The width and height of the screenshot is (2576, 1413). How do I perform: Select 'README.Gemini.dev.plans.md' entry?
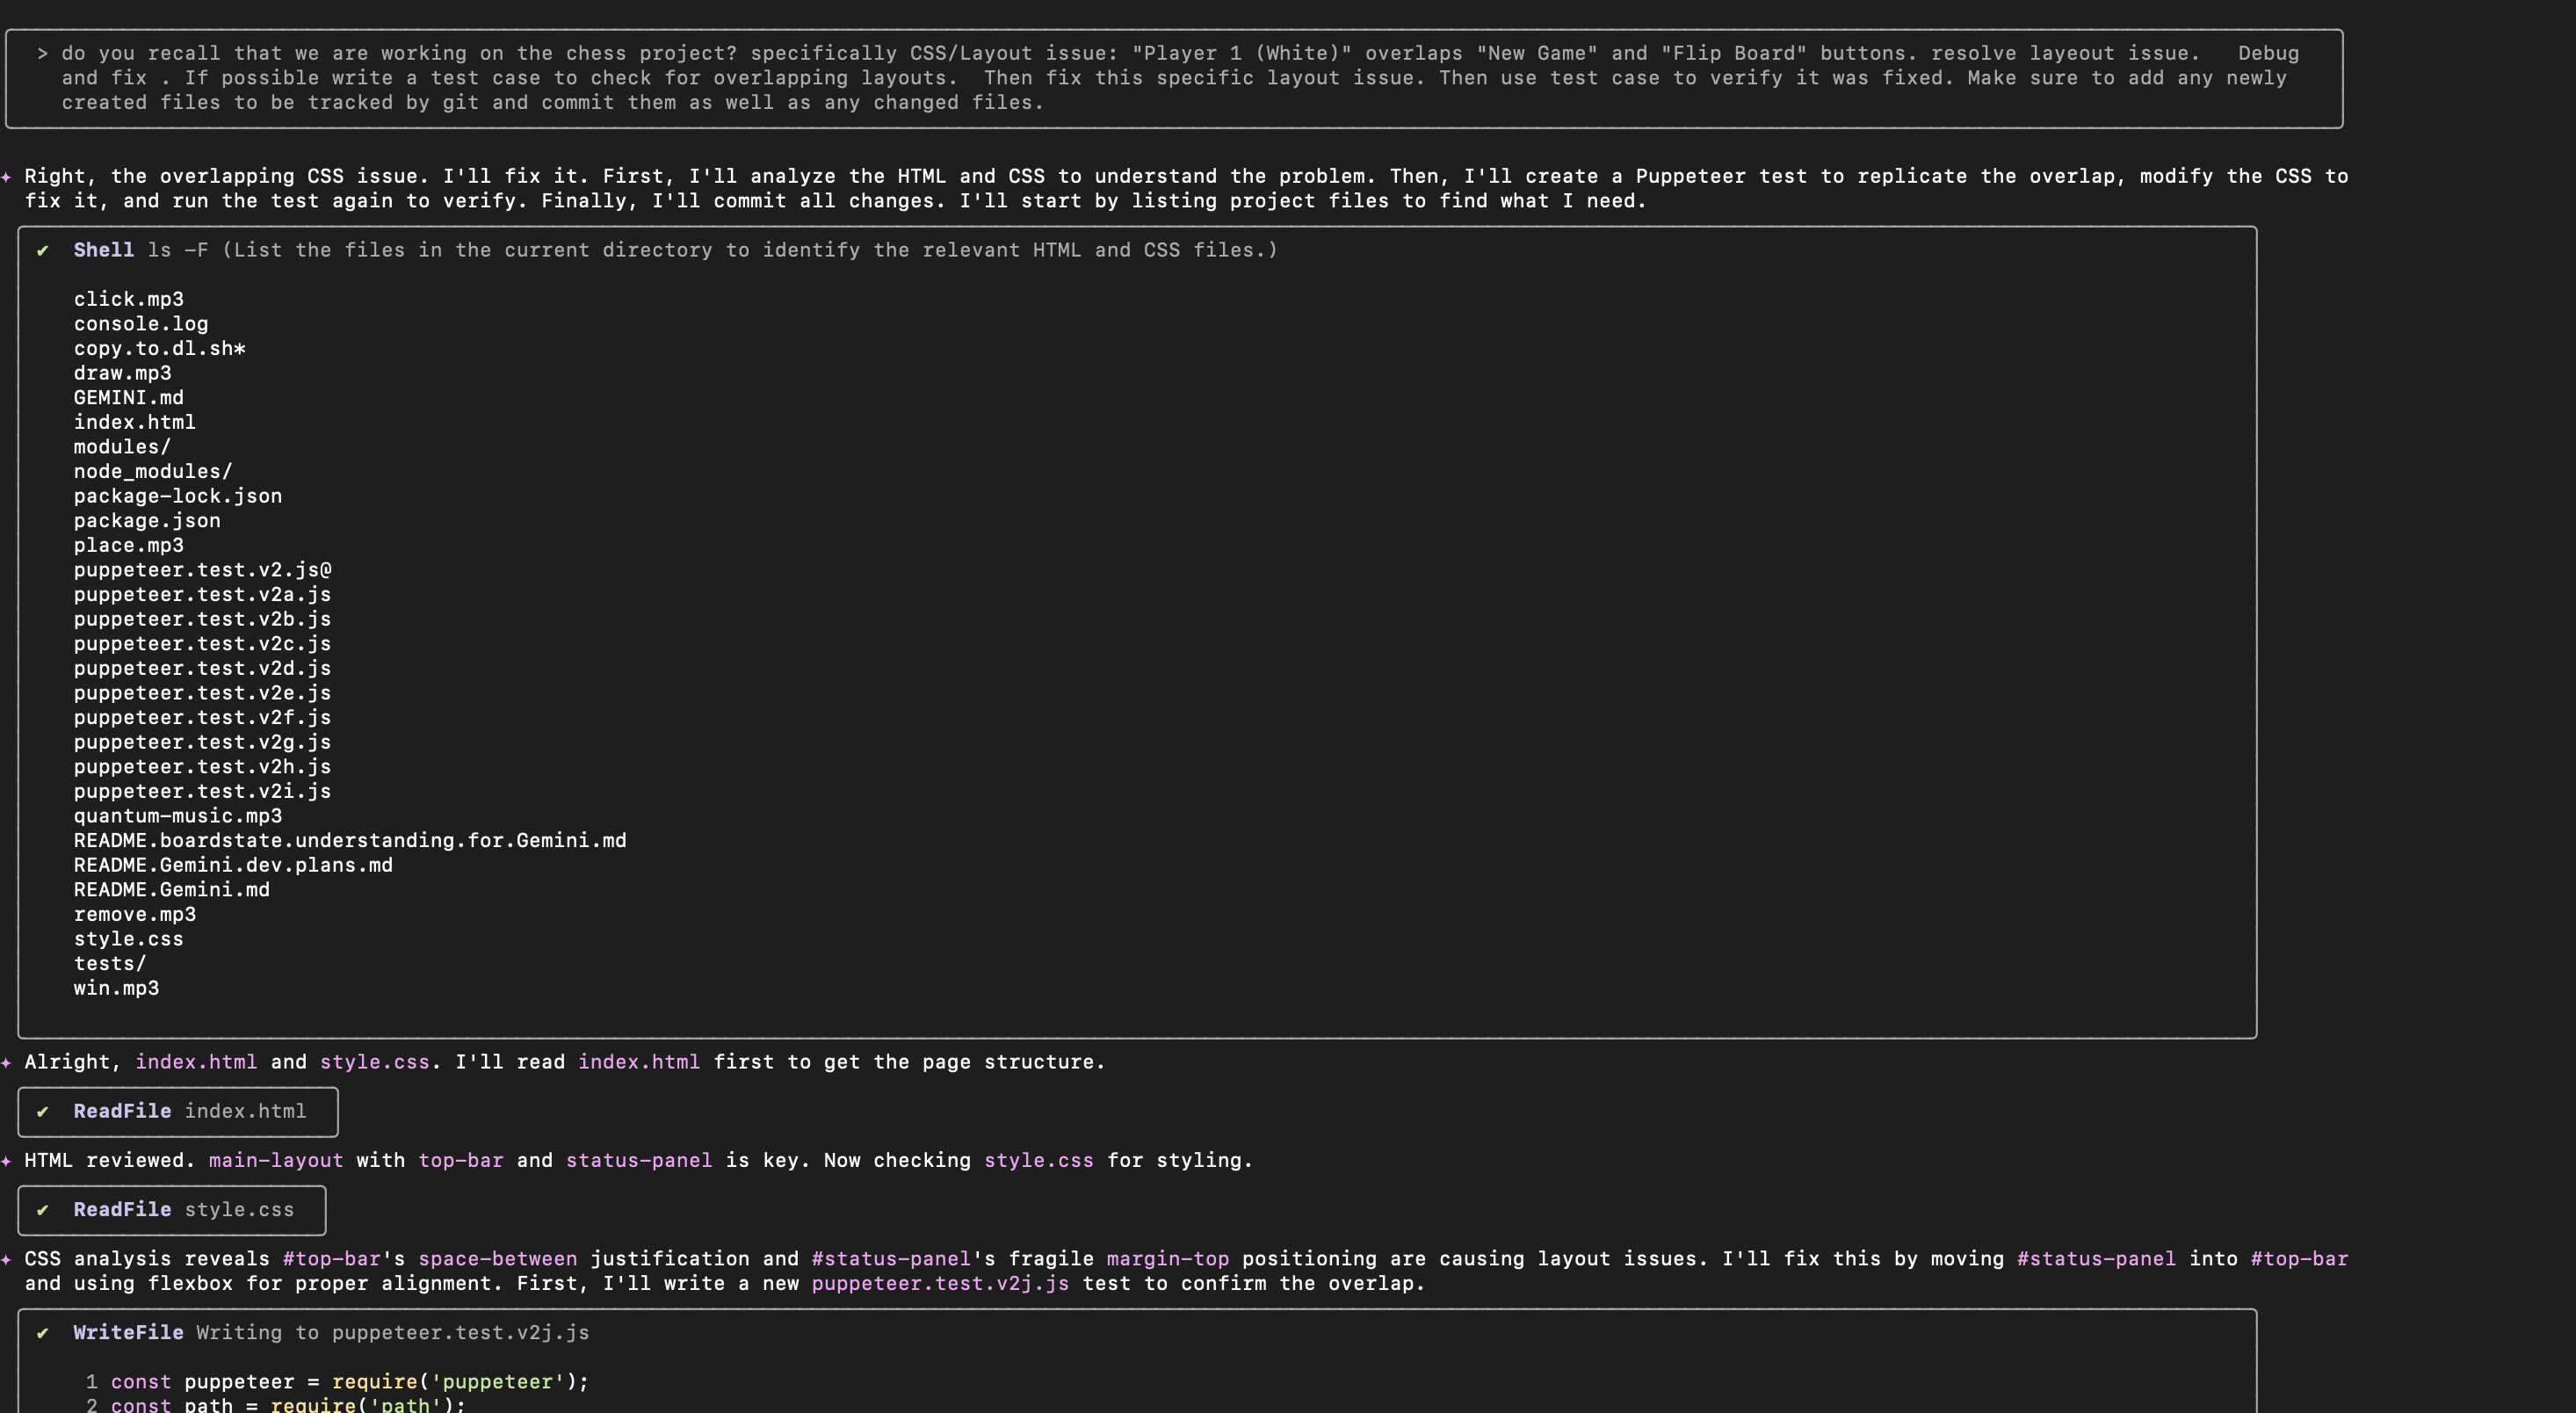coord(233,865)
